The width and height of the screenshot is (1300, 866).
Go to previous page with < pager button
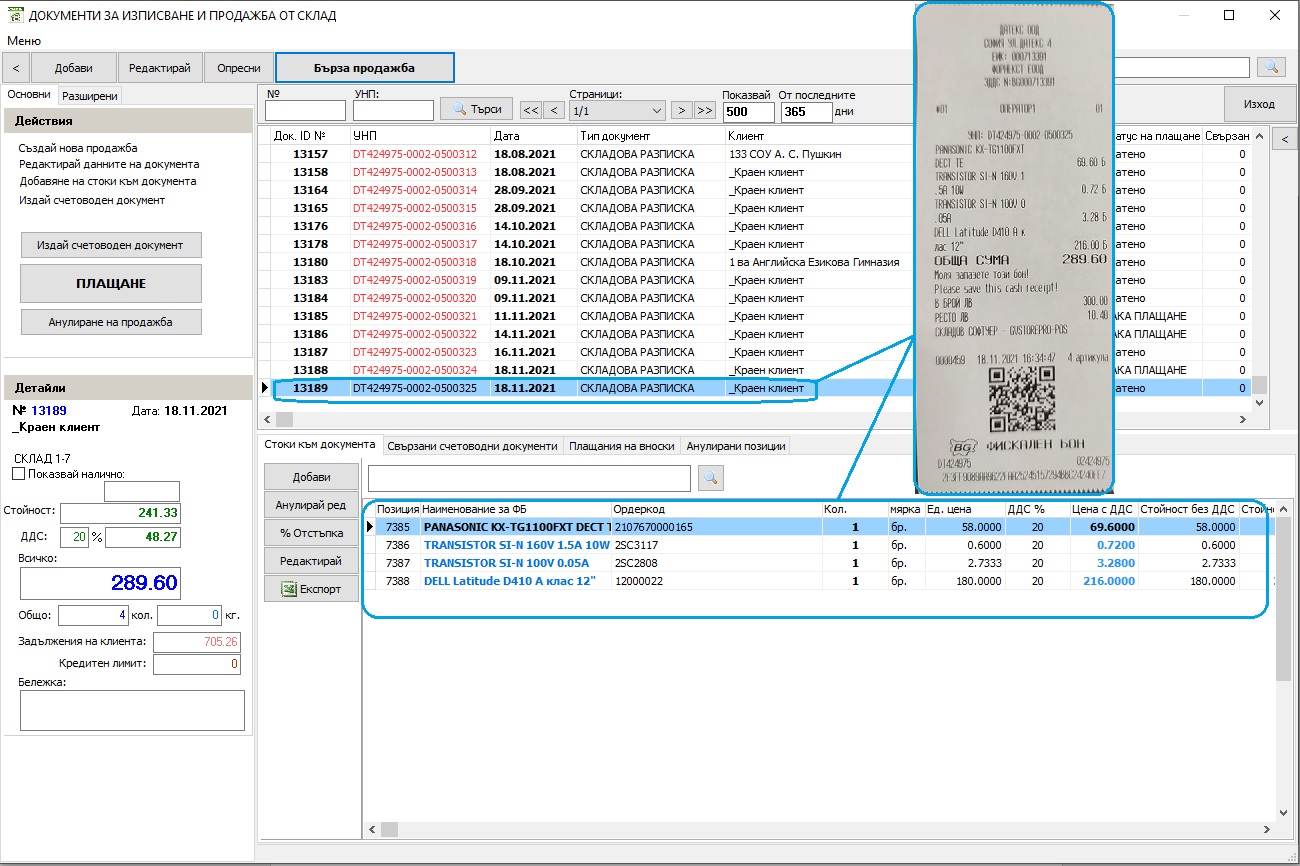tap(553, 110)
